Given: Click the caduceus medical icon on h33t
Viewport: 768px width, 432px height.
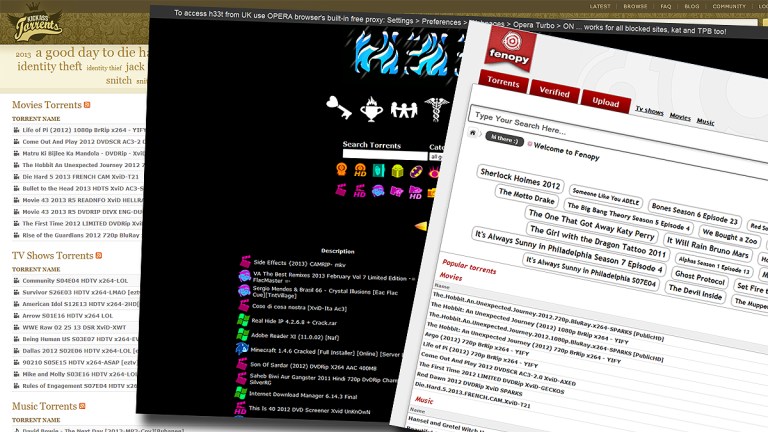Looking at the screenshot, I should click(435, 109).
